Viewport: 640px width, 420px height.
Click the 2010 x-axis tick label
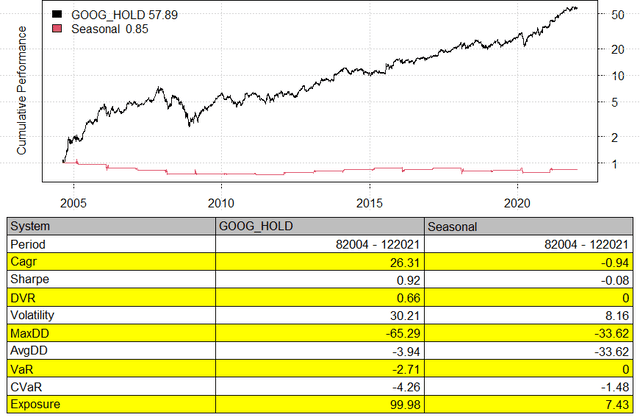pos(221,203)
